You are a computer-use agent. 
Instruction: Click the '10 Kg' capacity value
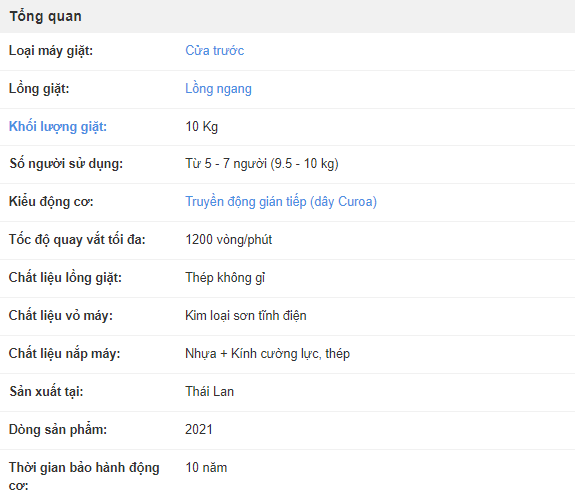[202, 127]
